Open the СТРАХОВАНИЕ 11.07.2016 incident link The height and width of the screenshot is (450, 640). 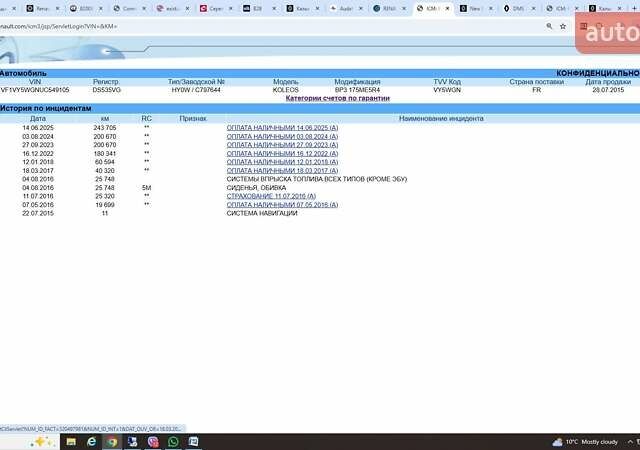click(272, 196)
